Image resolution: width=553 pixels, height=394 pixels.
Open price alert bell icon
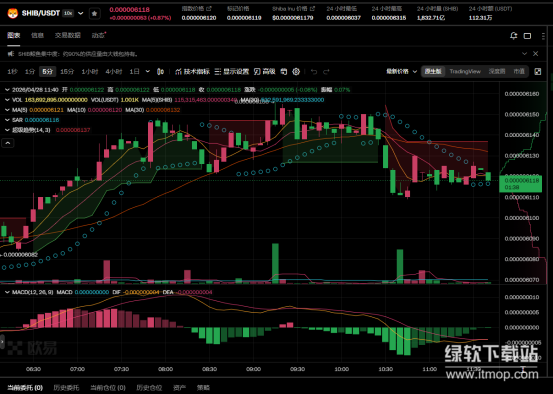coord(514,36)
